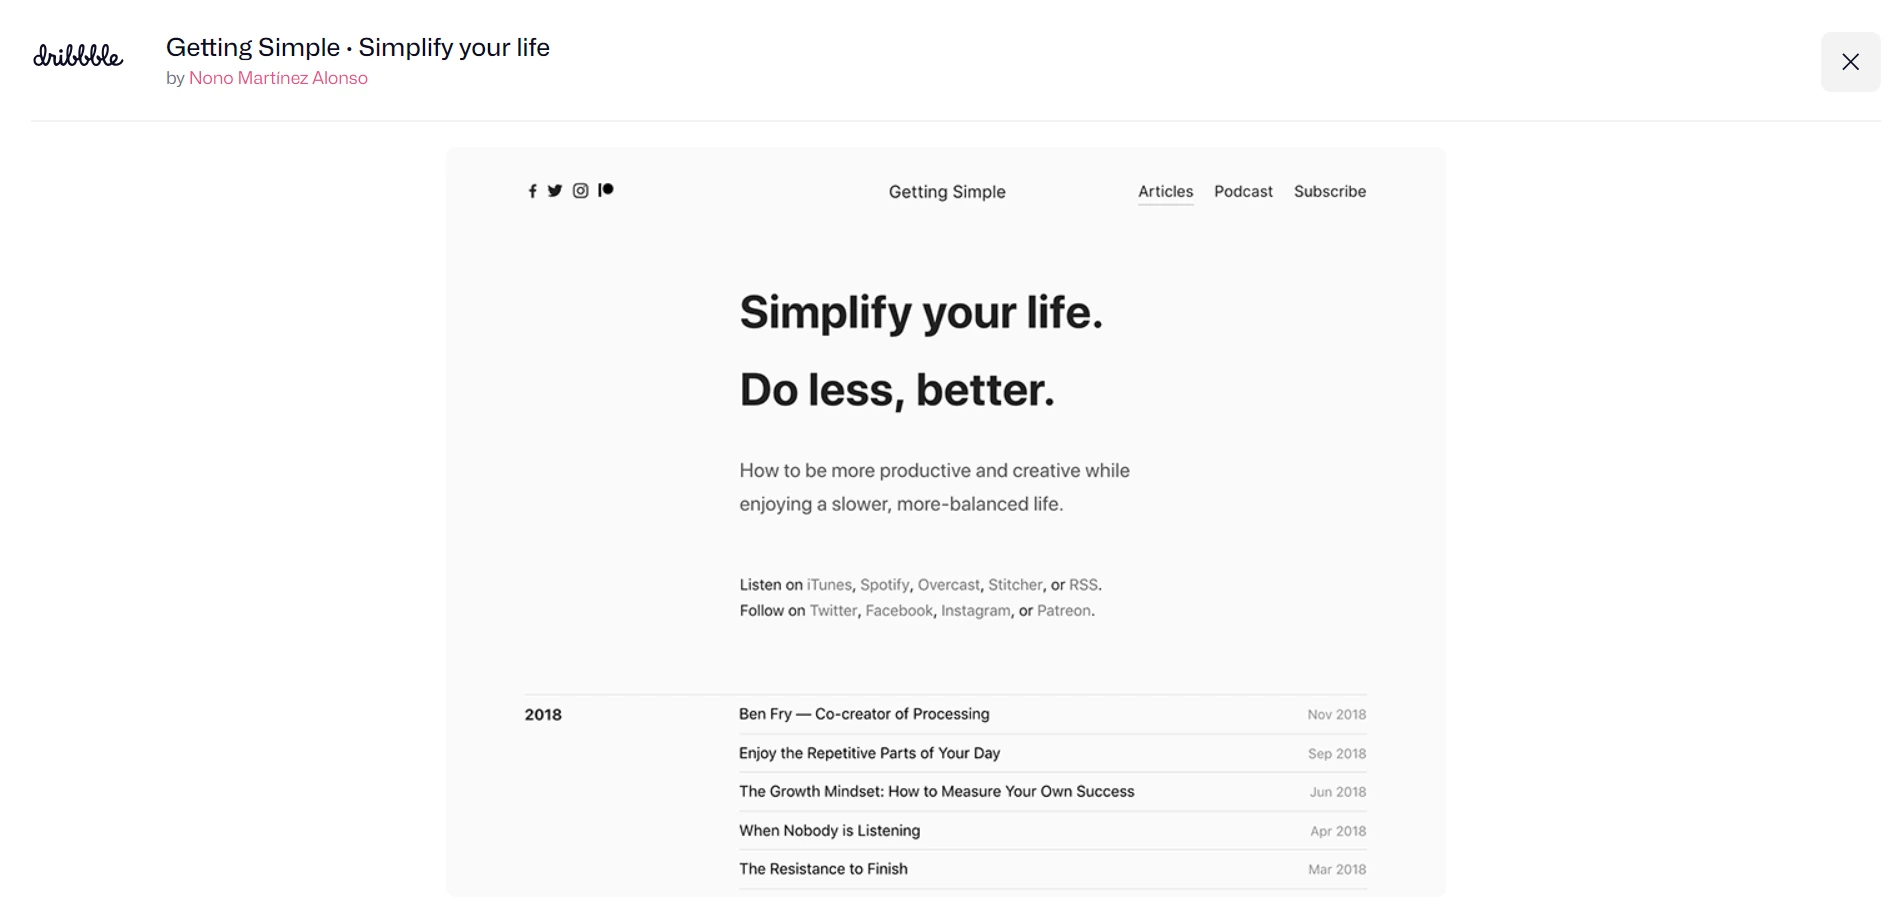Click the Stitcher link
Image resolution: width=1891 pixels, height=913 pixels.
point(1015,585)
